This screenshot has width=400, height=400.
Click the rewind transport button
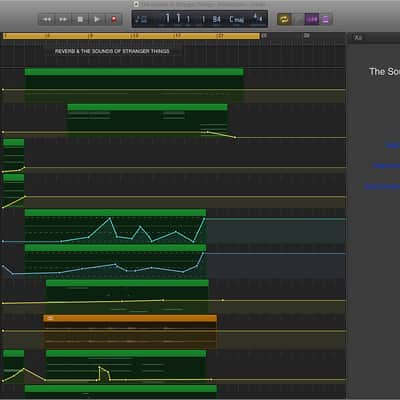(x=47, y=19)
